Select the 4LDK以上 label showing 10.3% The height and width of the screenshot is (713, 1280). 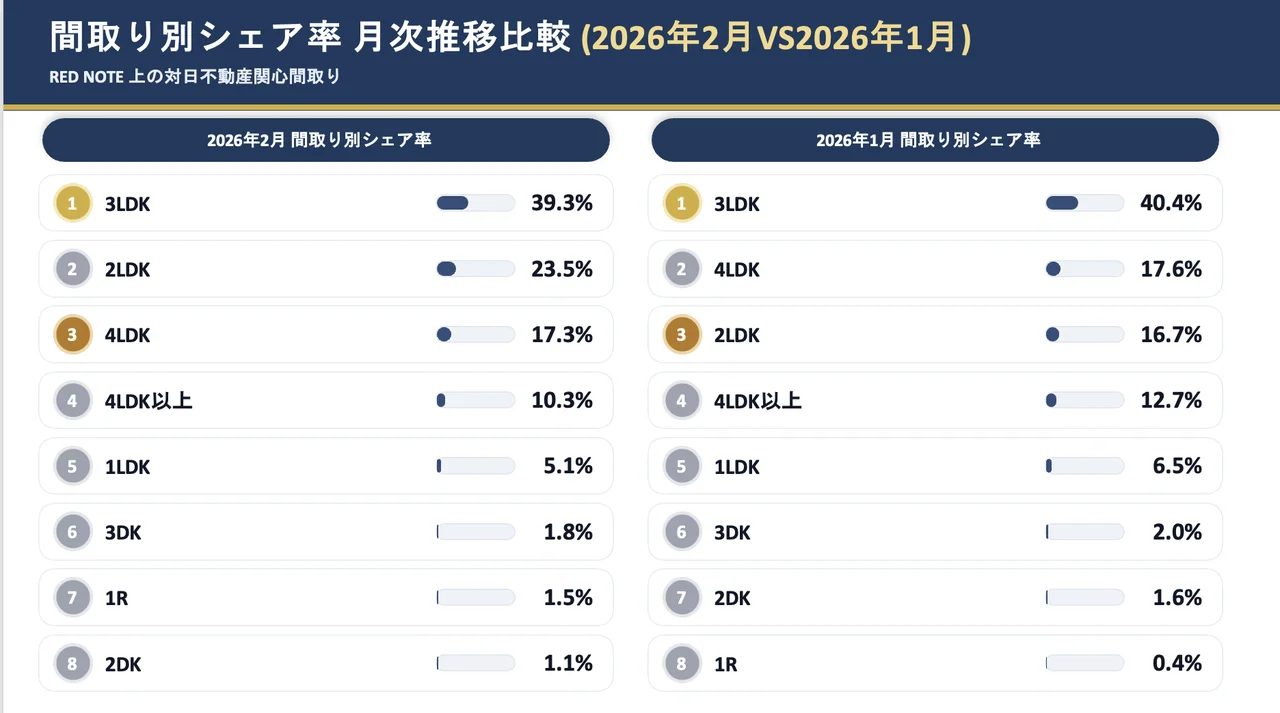pos(148,401)
